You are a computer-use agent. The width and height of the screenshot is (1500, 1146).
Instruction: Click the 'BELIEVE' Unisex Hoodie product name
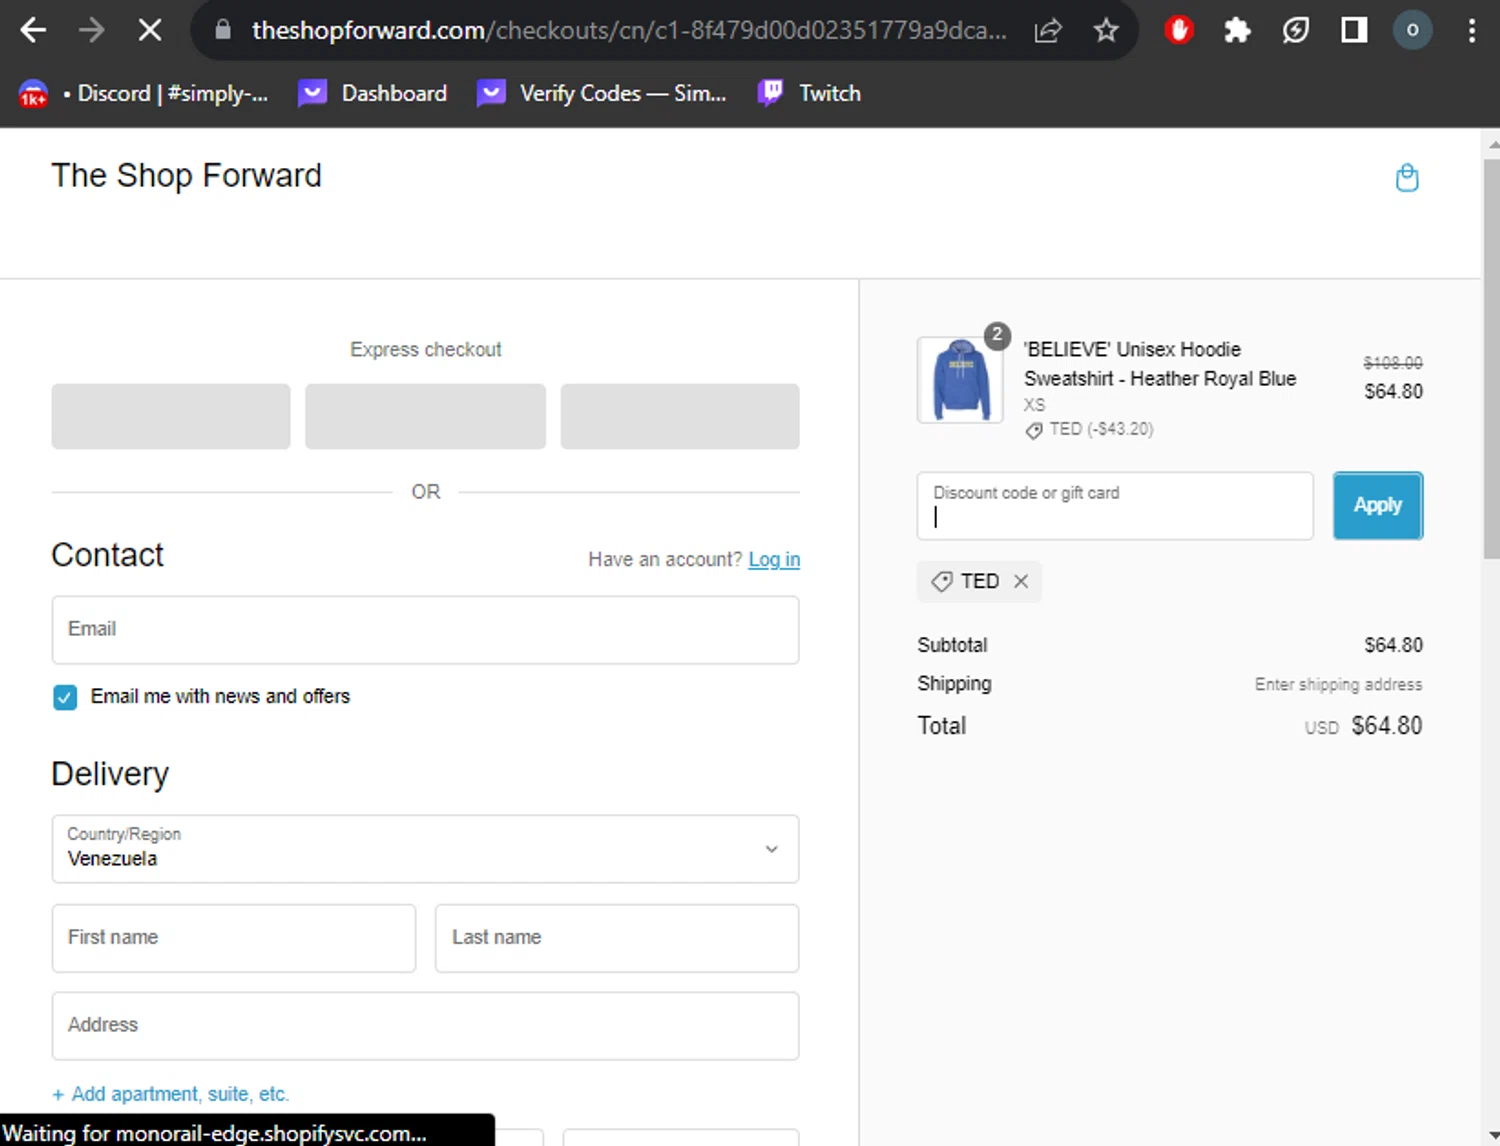[1160, 364]
